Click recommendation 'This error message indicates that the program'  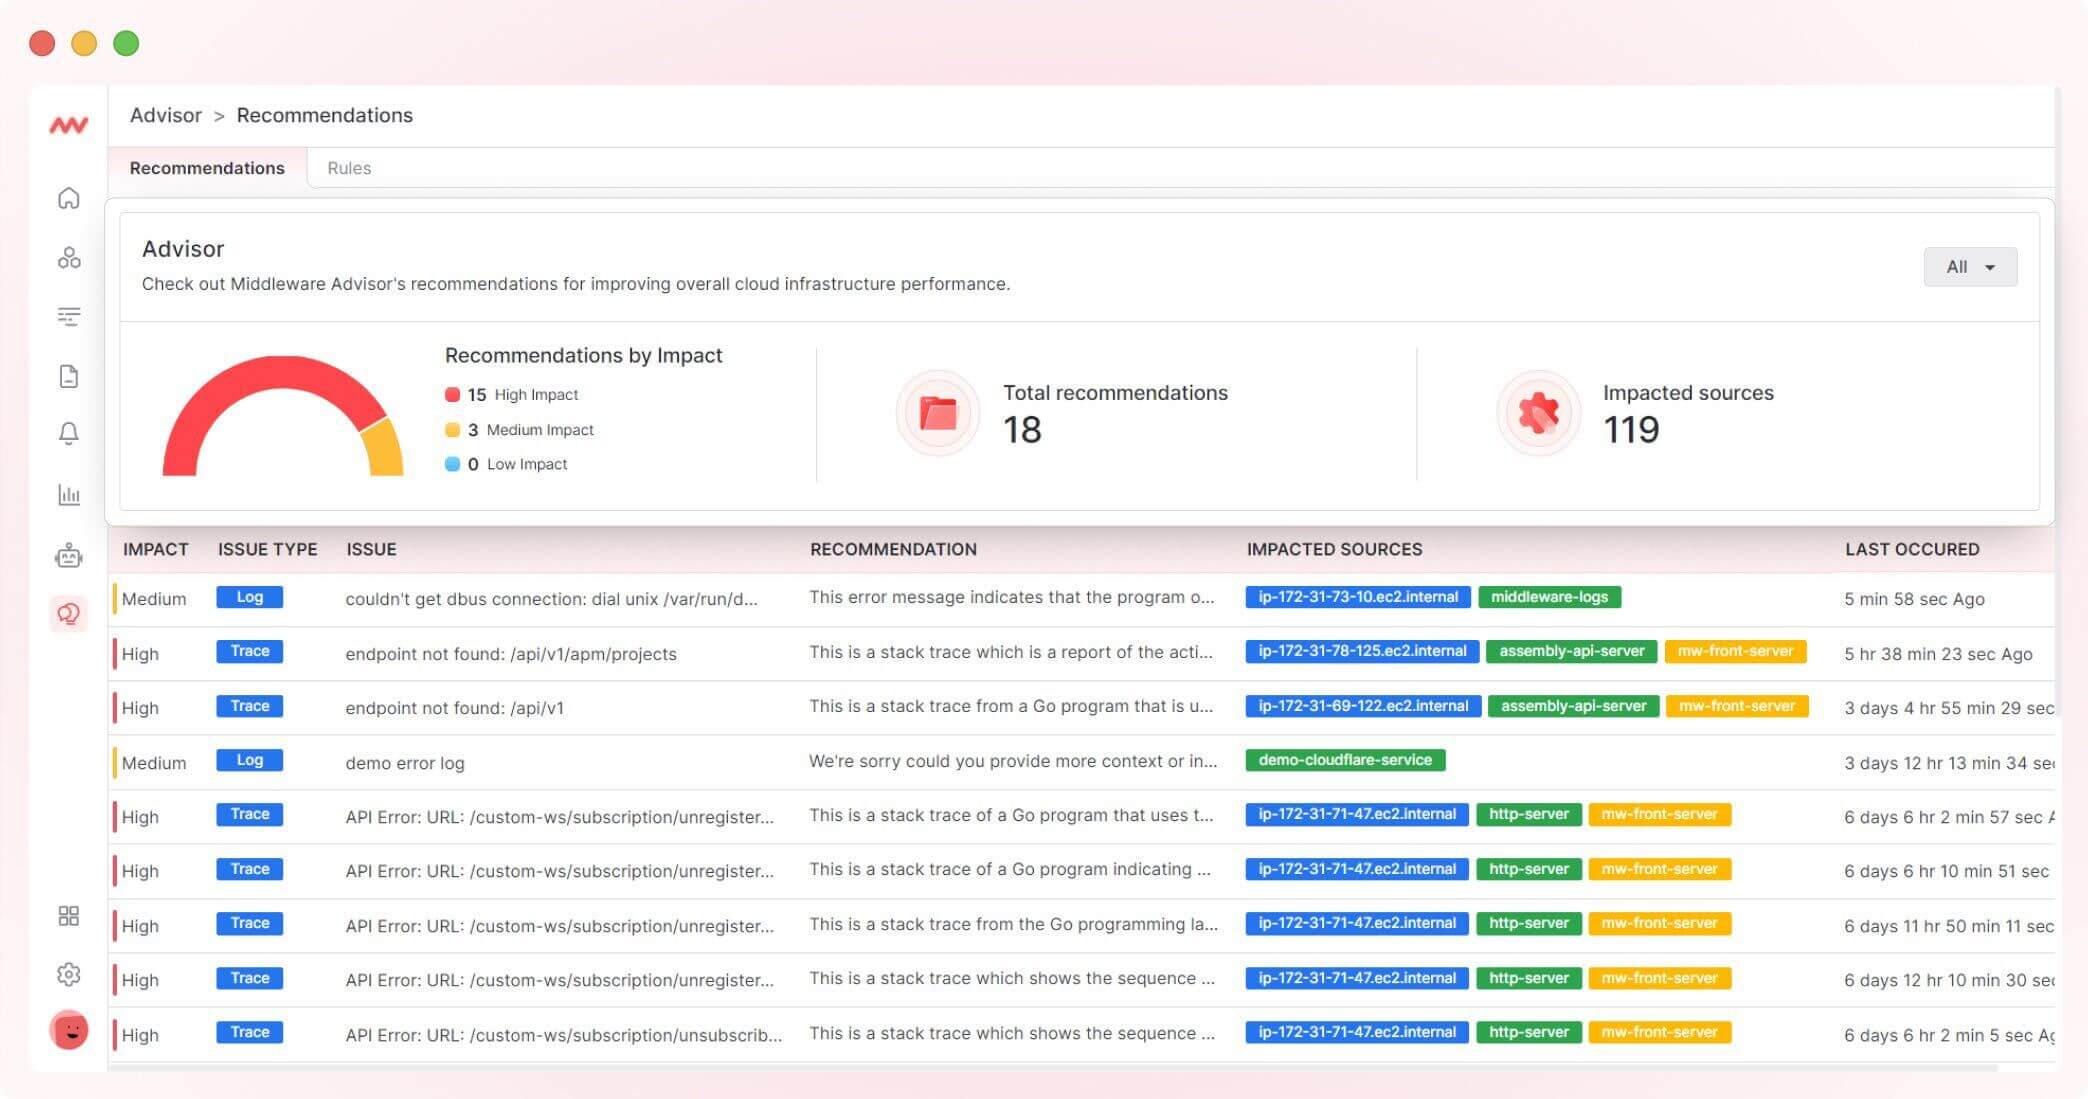[1011, 597]
